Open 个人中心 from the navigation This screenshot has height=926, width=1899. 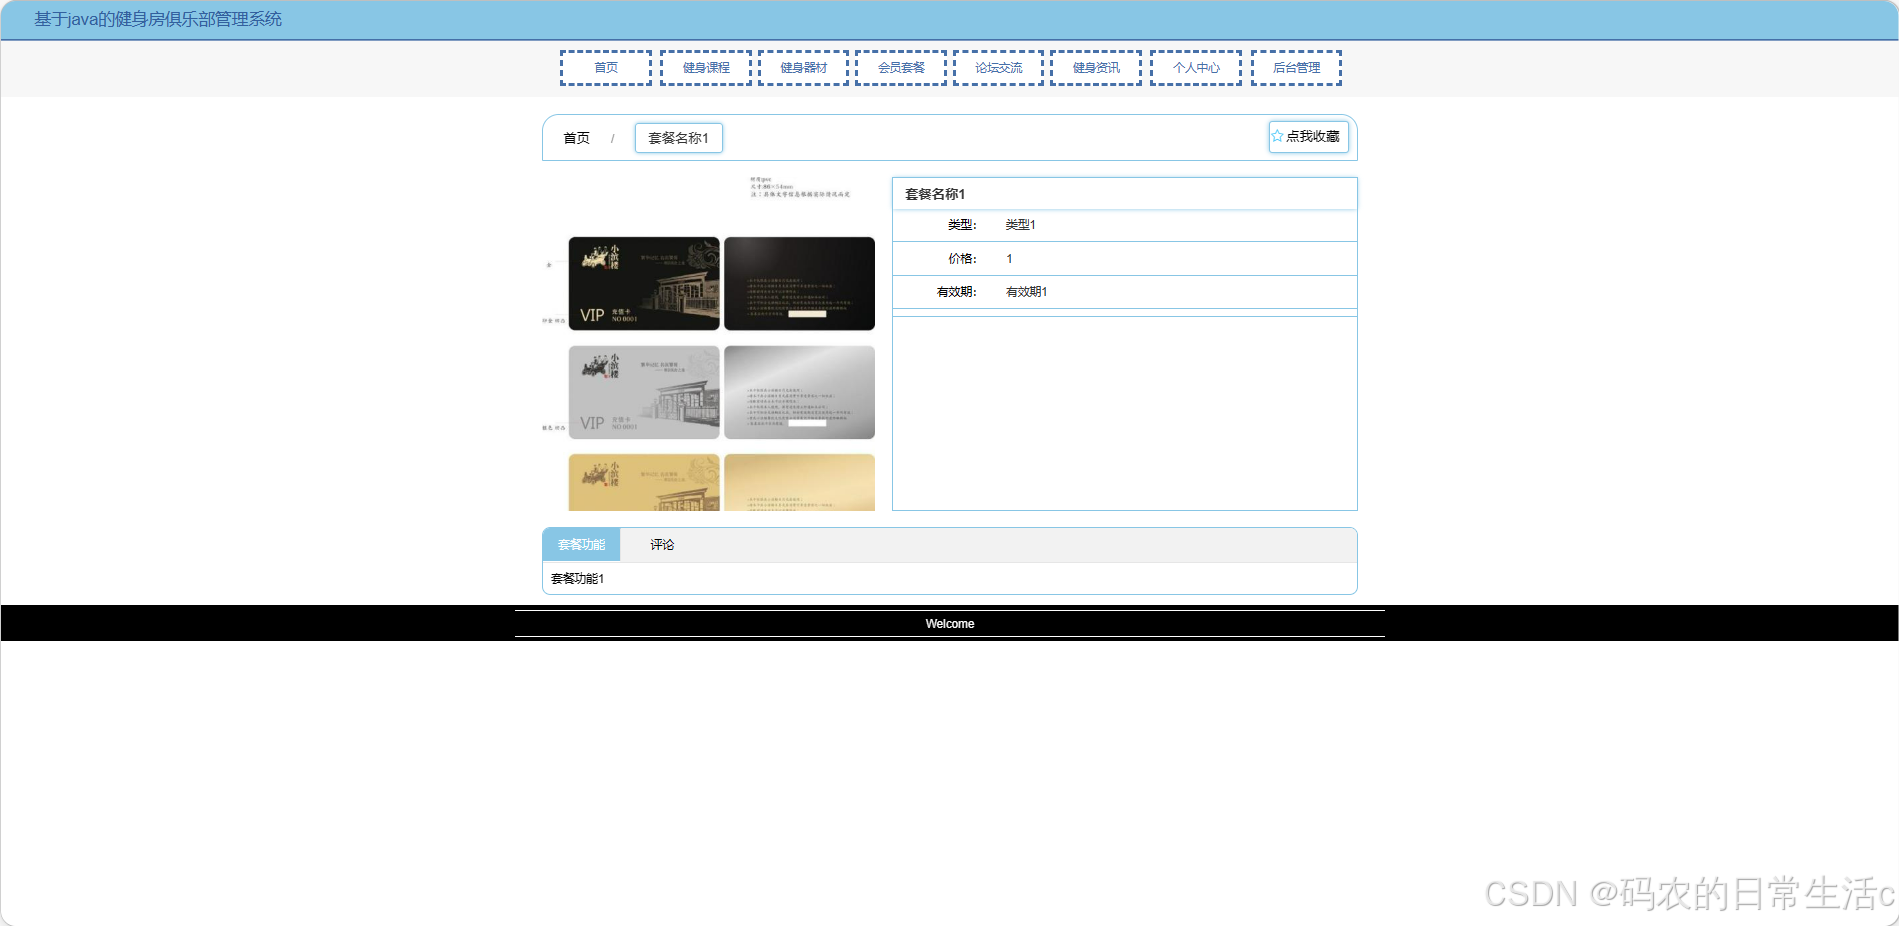(1196, 68)
